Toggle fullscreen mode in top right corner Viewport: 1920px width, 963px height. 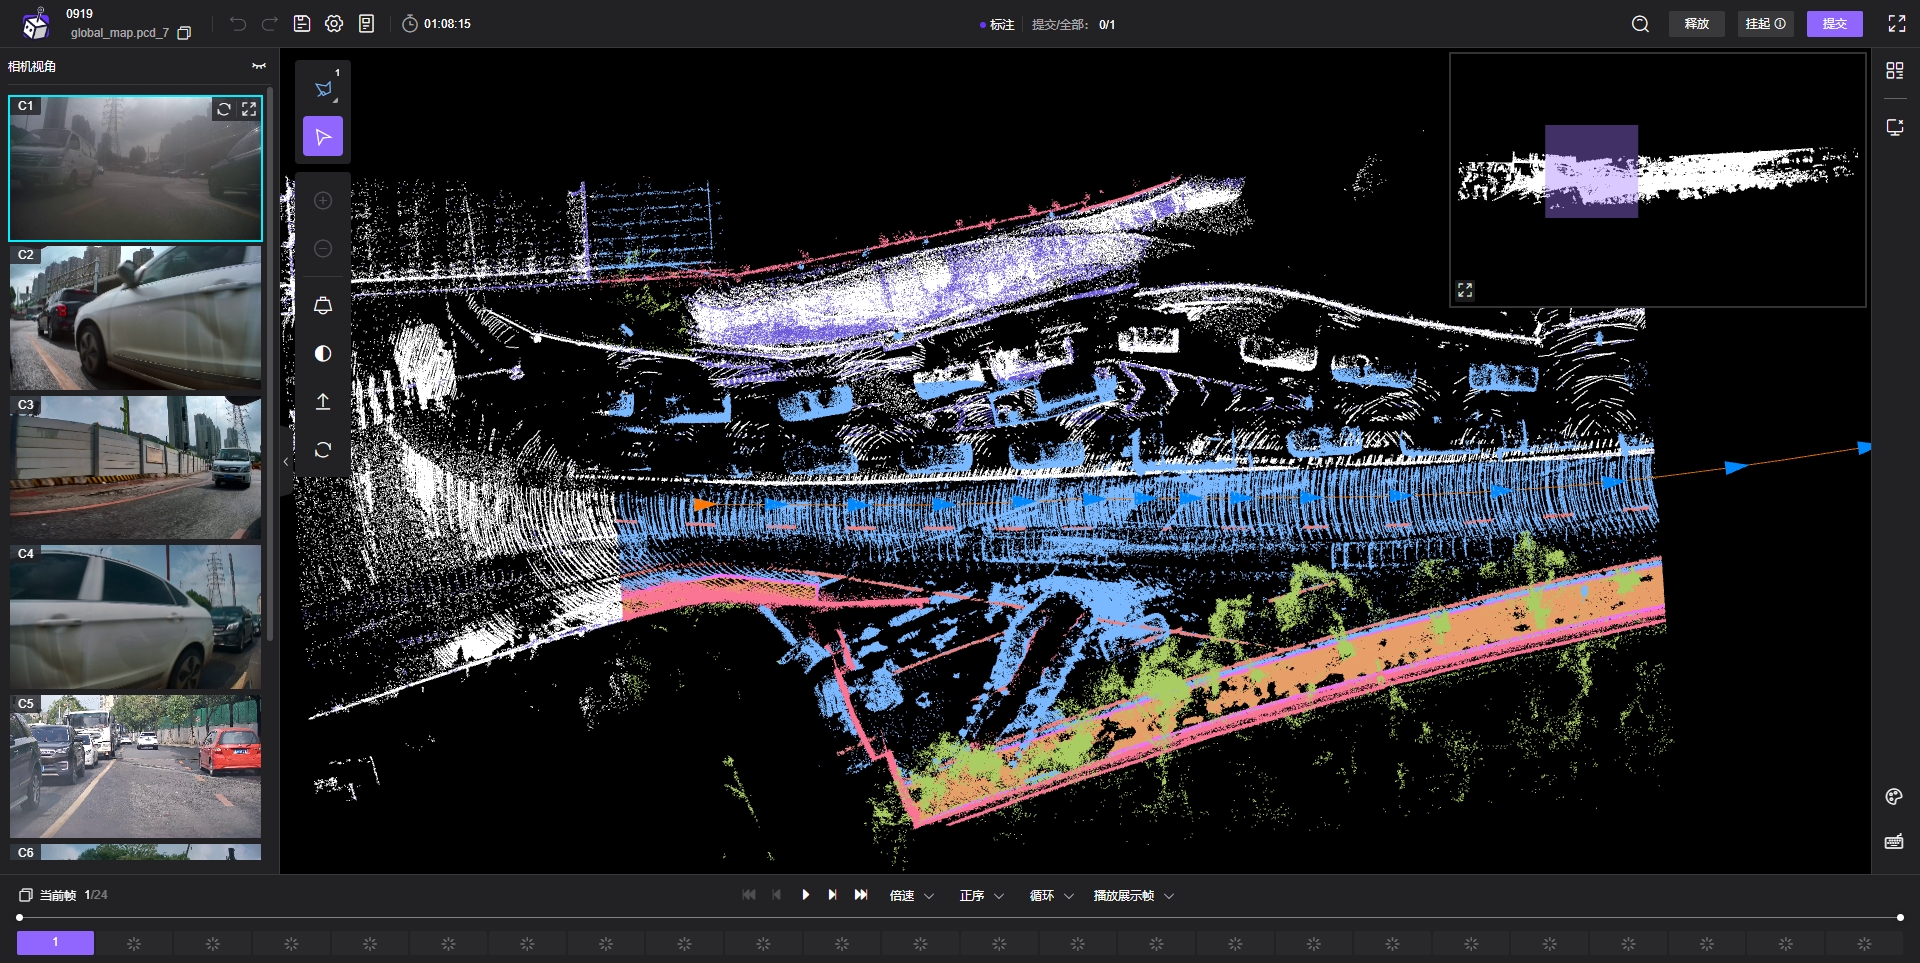[1896, 24]
